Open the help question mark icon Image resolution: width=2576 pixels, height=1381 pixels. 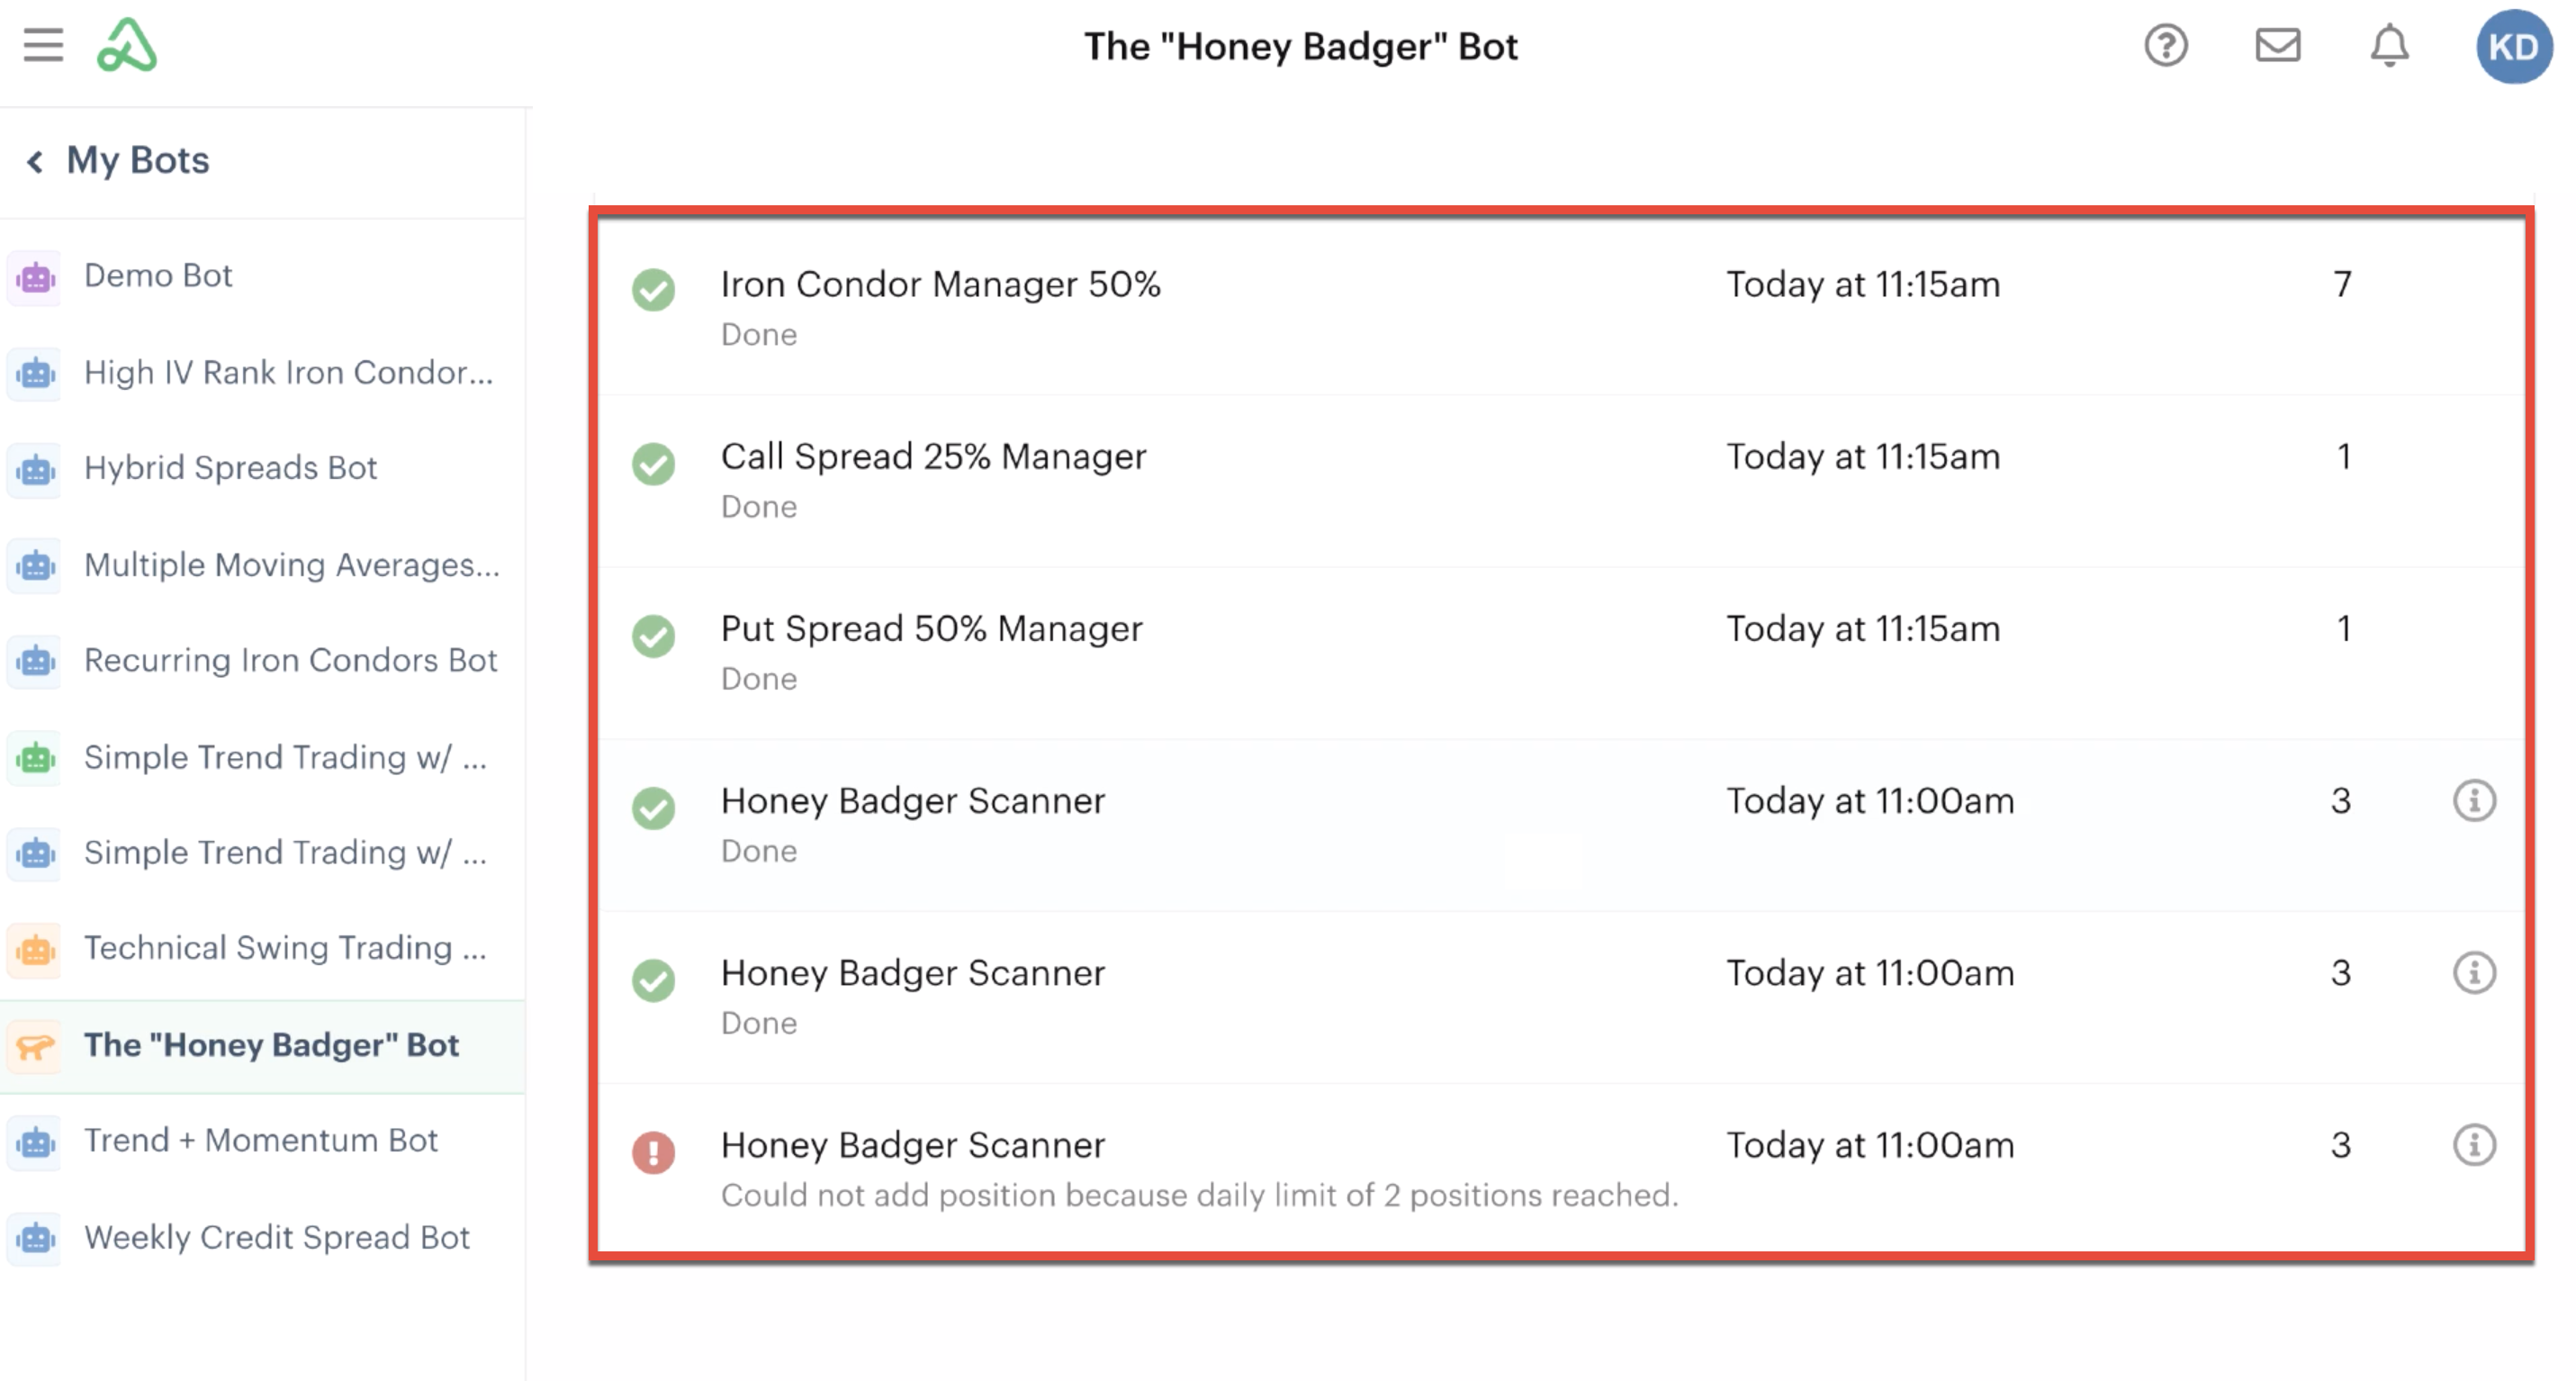coord(2165,46)
